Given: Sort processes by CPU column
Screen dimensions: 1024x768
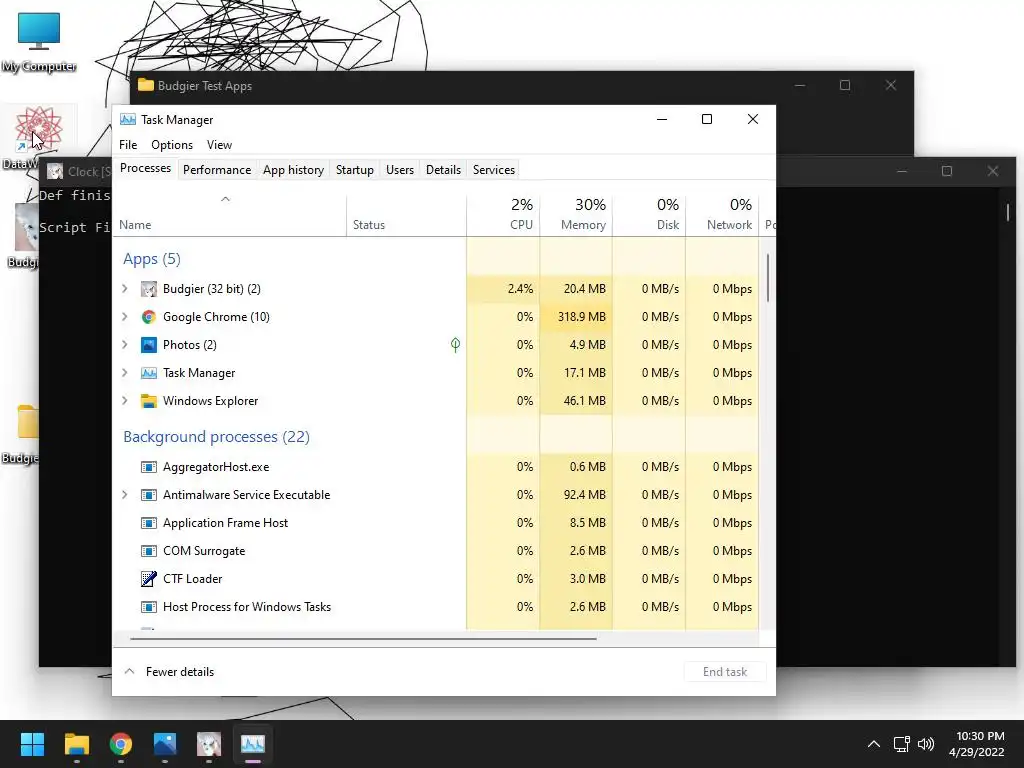Looking at the screenshot, I should coord(504,216).
